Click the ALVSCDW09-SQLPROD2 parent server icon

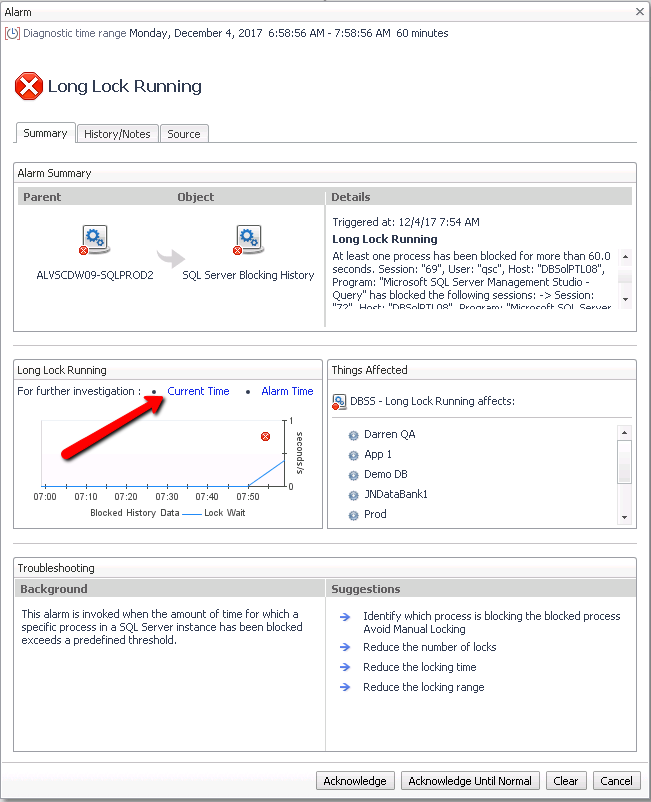[95, 240]
